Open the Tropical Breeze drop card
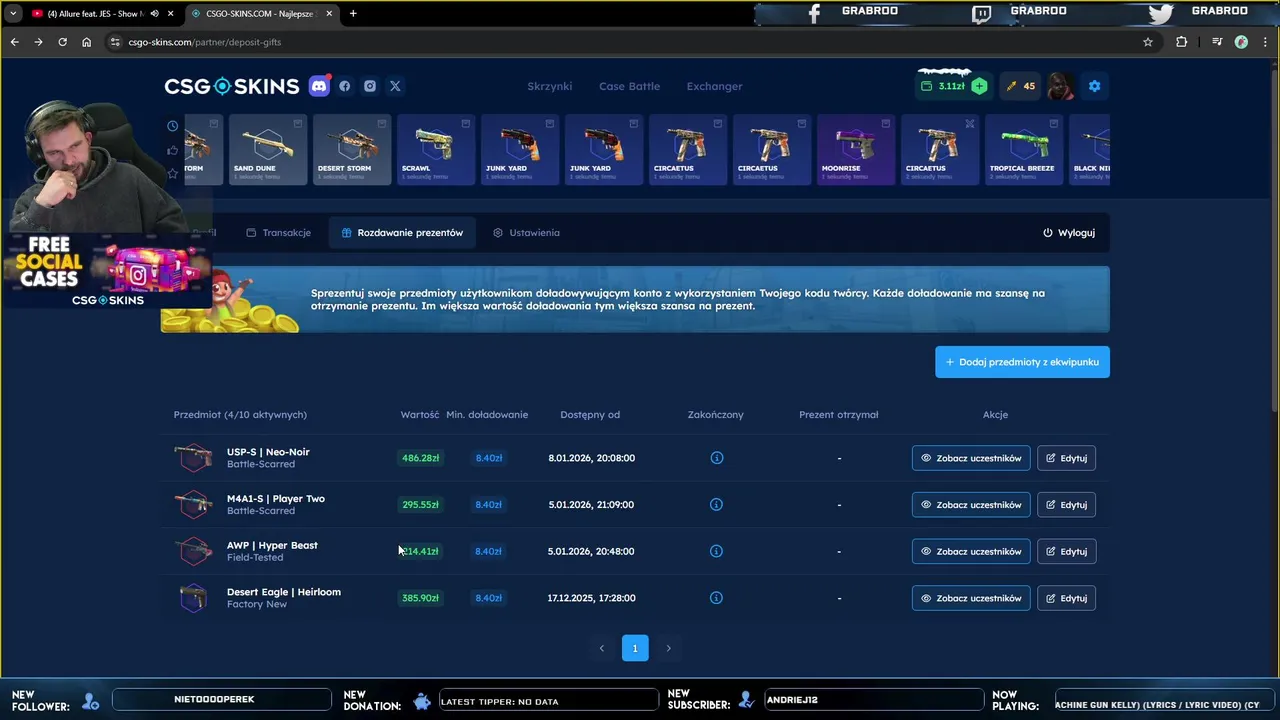The width and height of the screenshot is (1280, 720). (1024, 149)
